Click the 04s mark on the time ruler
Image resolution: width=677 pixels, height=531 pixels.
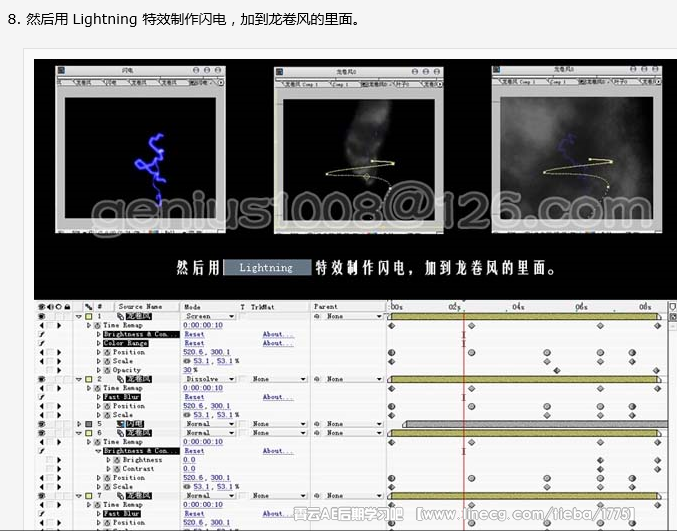(518, 307)
